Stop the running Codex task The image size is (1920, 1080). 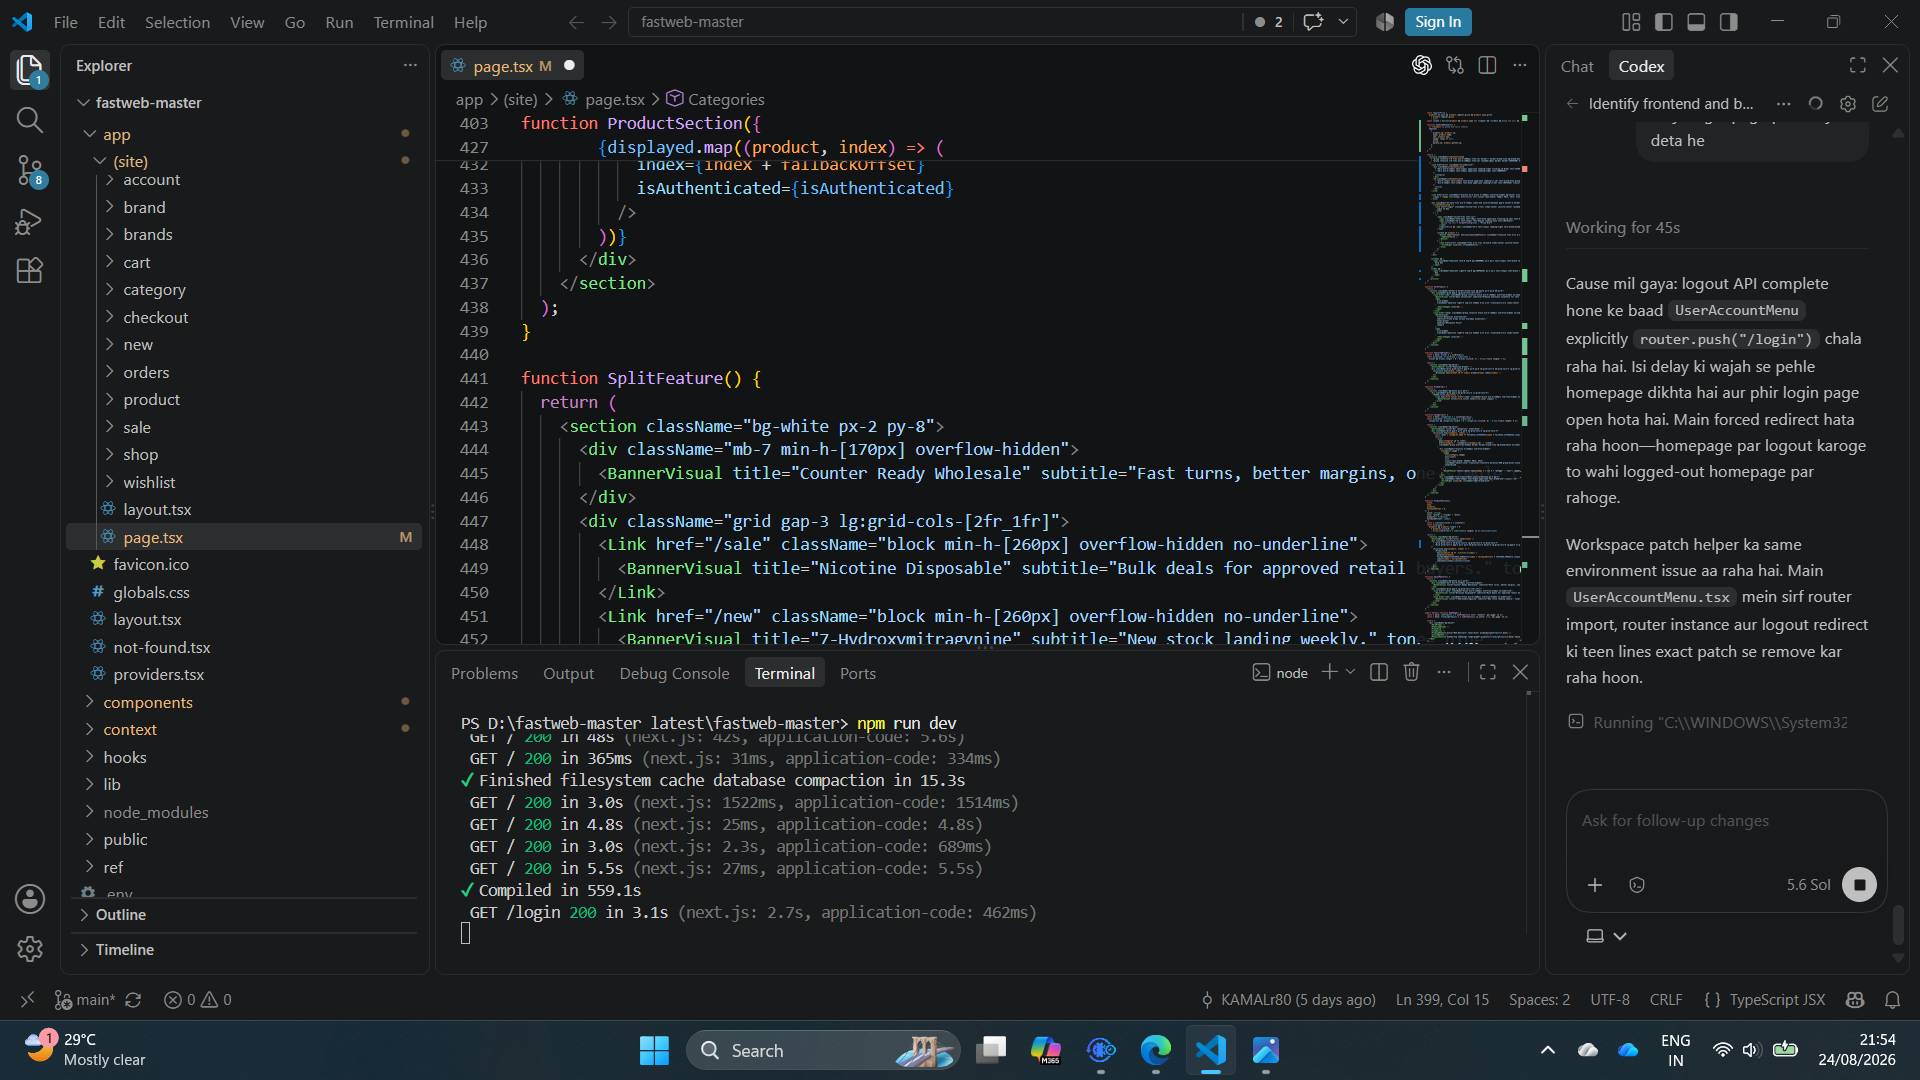tap(1859, 885)
